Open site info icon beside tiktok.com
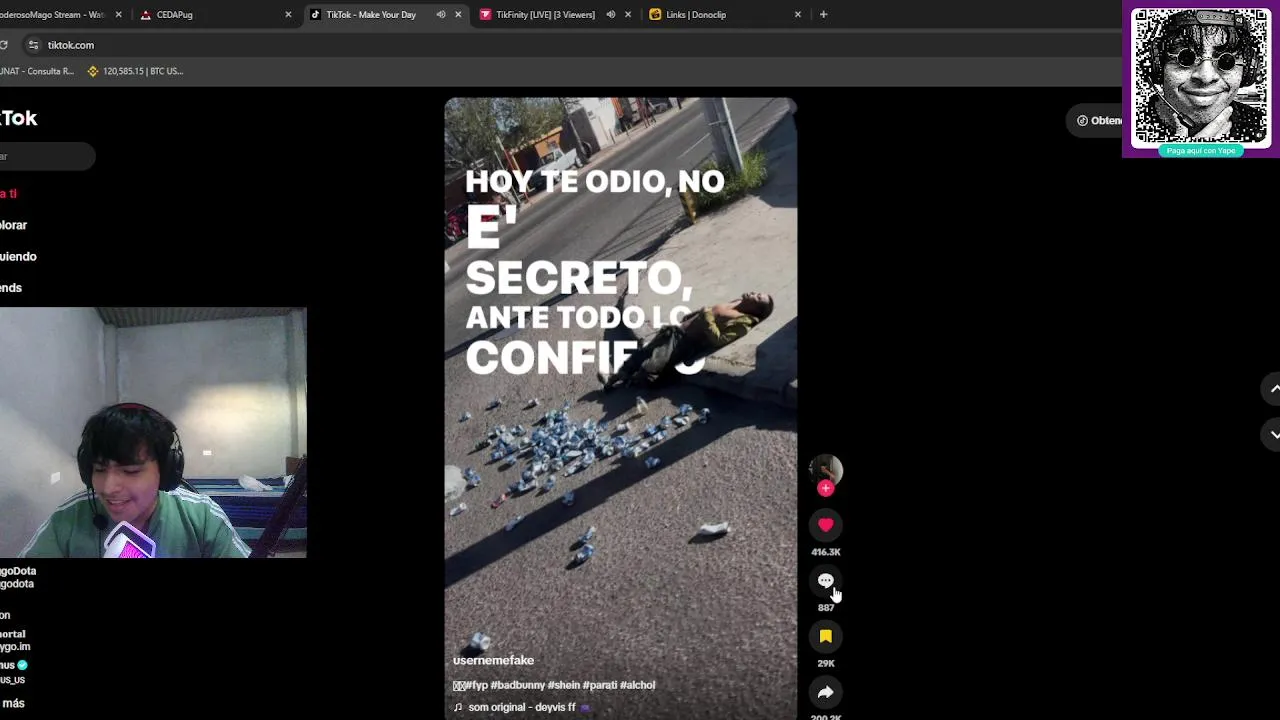 [x=33, y=45]
